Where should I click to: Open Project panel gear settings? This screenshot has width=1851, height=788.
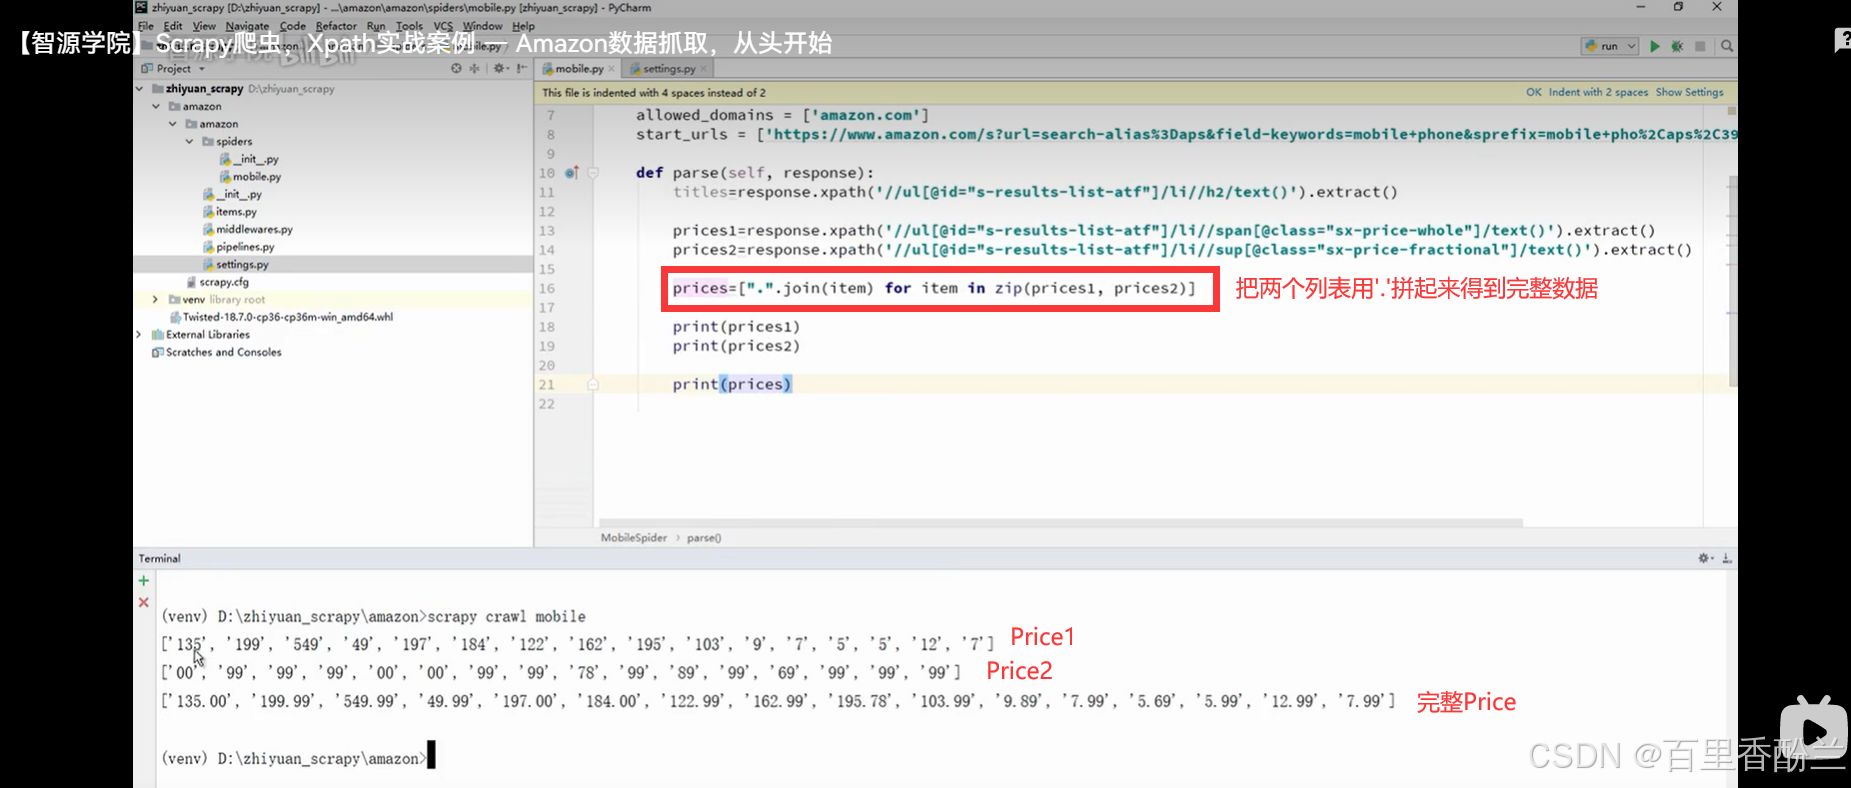pos(500,68)
